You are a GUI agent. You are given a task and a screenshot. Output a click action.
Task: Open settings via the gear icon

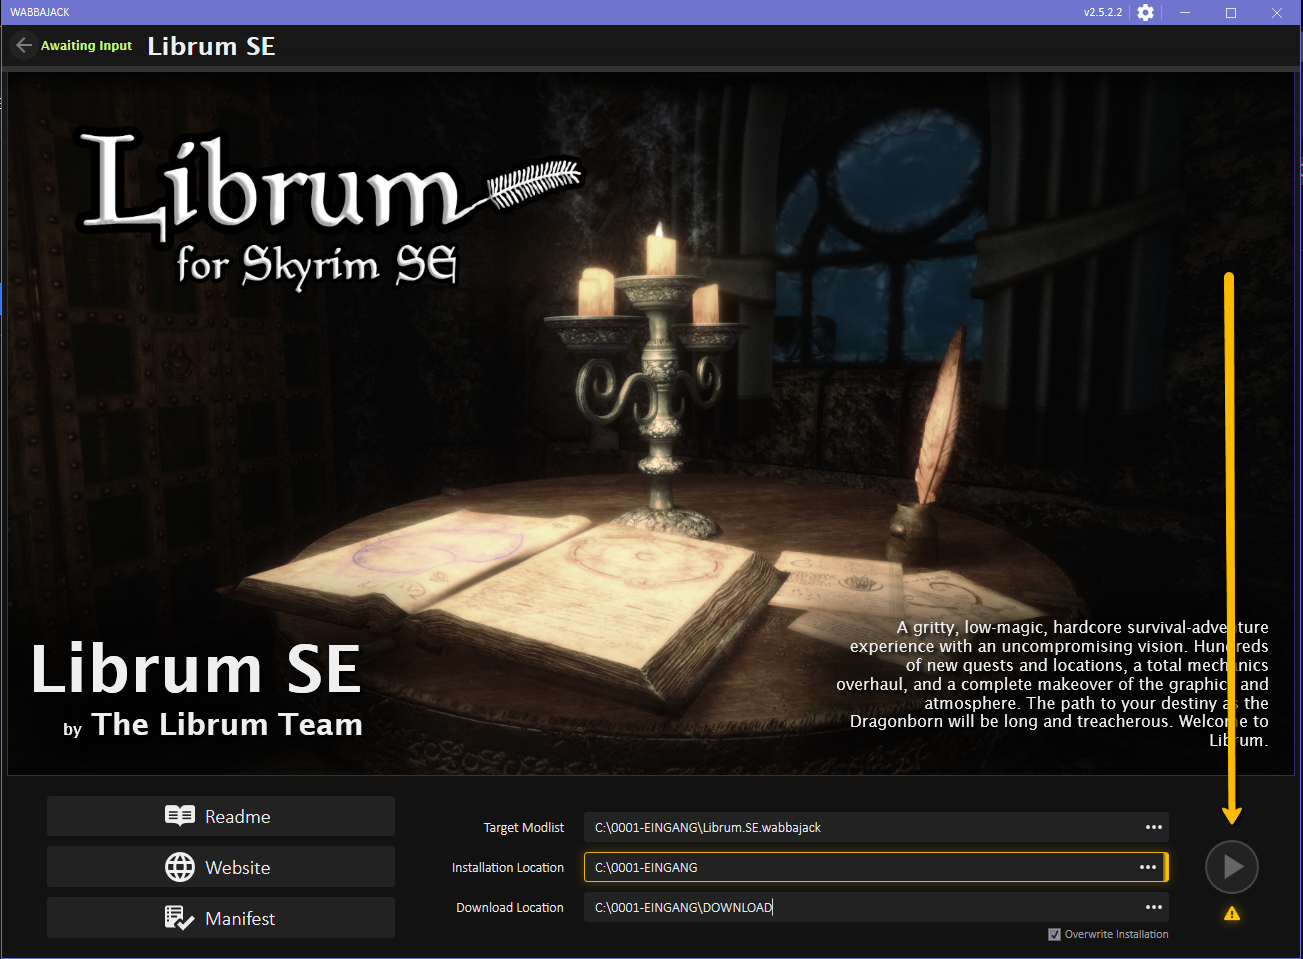1146,13
